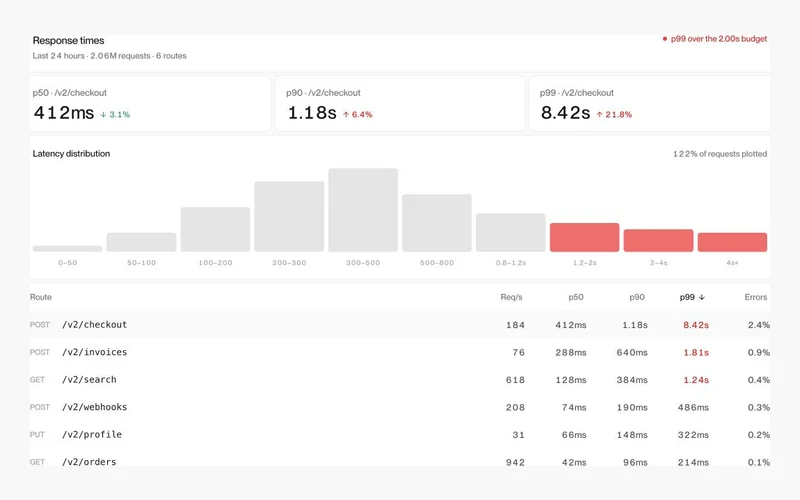Open the /v2/orders route row
The height and width of the screenshot is (500, 800).
click(400, 459)
